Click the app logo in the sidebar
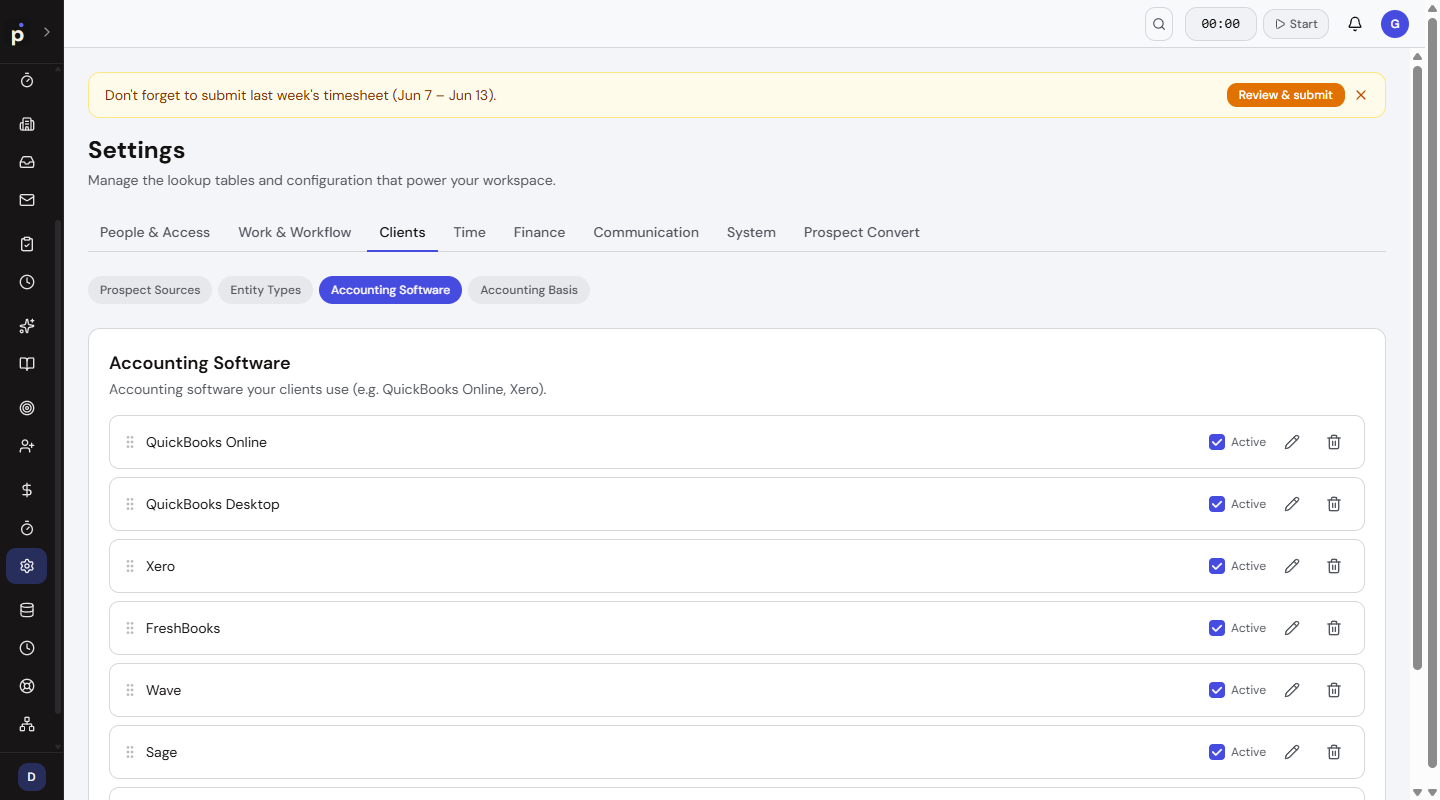The width and height of the screenshot is (1440, 800). tap(17, 34)
